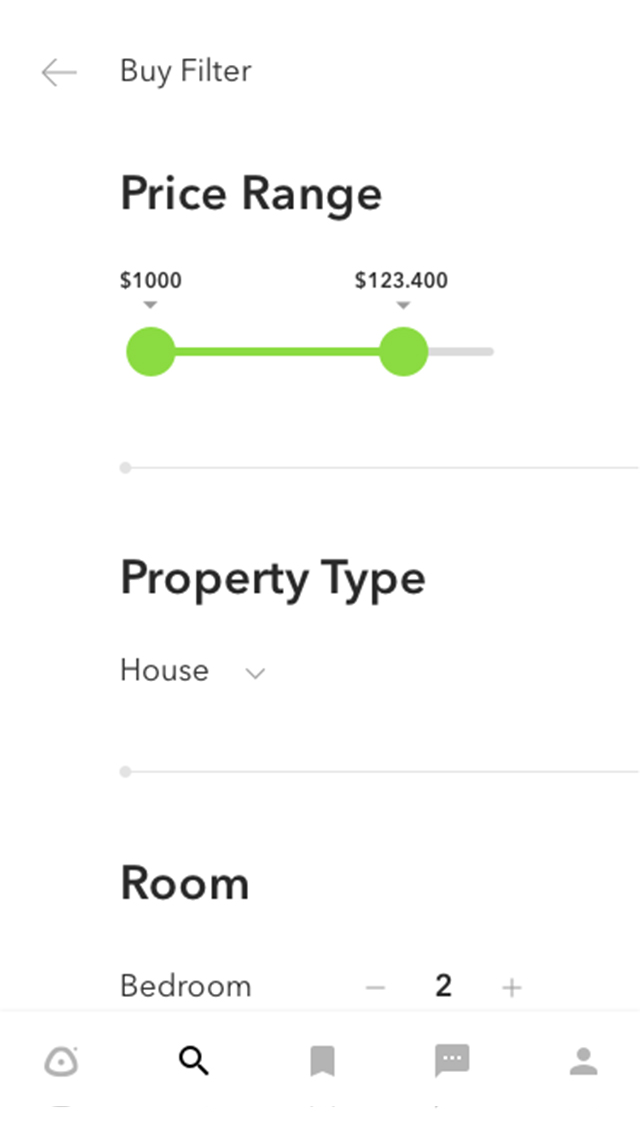This screenshot has height=1136, width=640.
Task: Click the Buy Filter title
Action: [x=186, y=71]
